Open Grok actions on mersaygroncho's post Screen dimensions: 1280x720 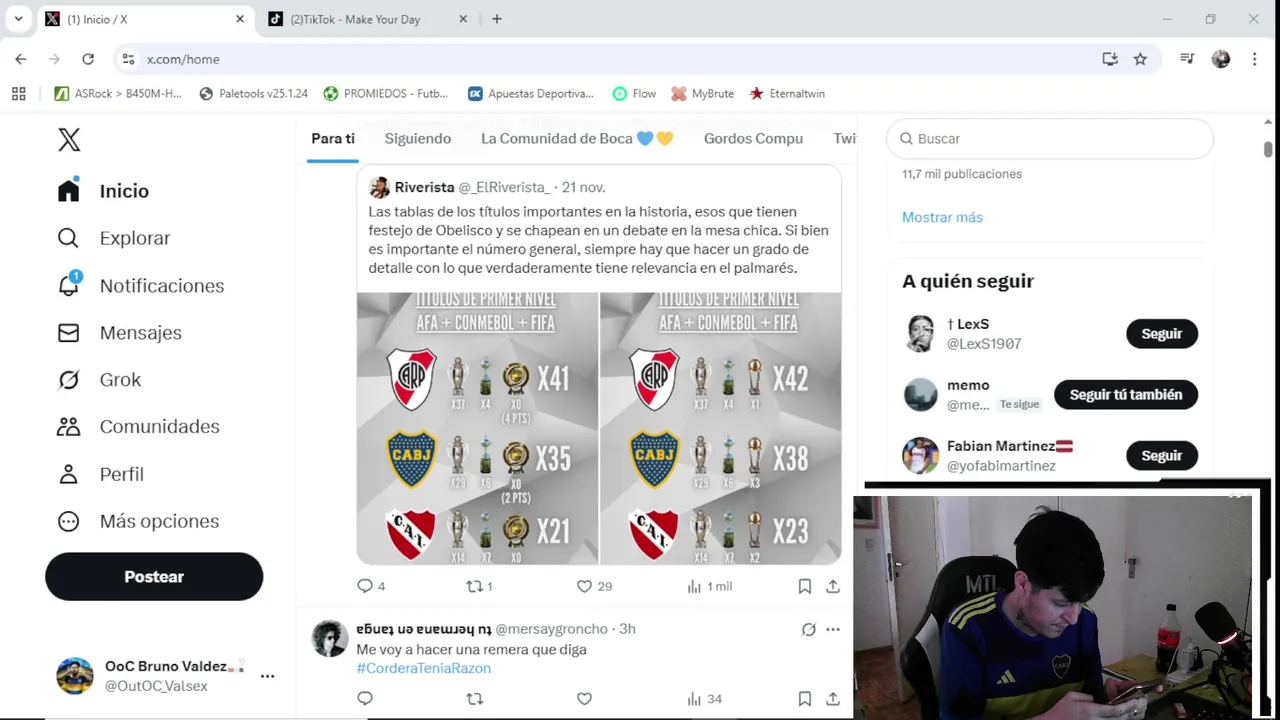point(808,629)
